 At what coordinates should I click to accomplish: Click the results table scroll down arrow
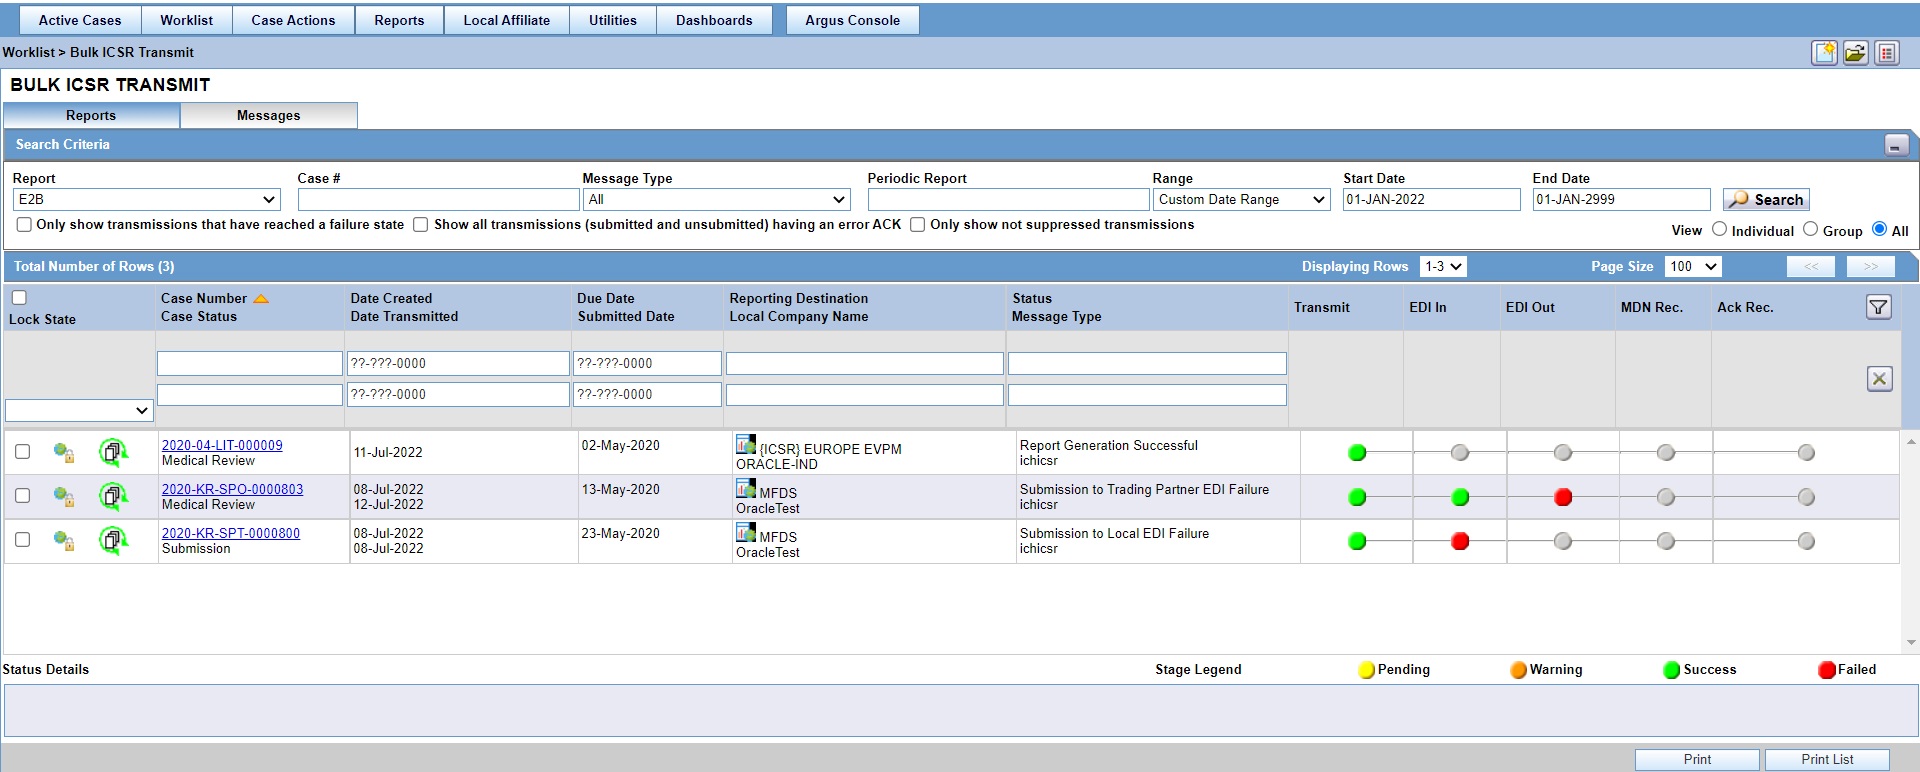pos(1911,643)
